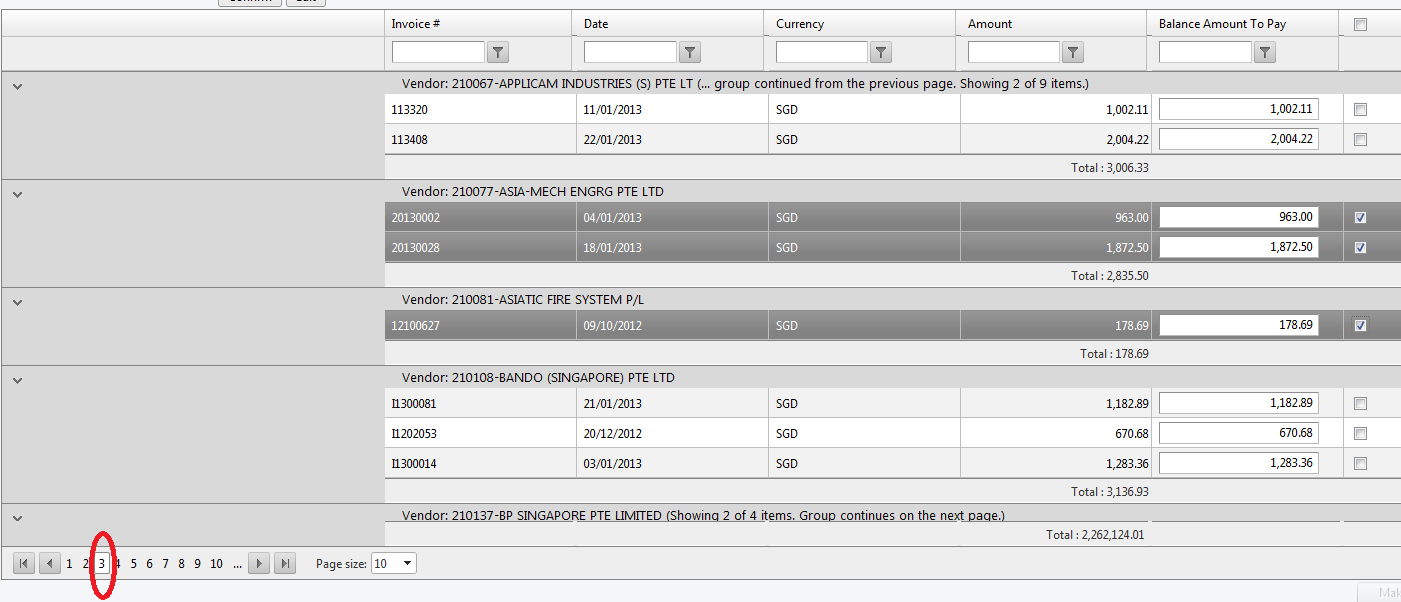
Task: Sort by the Invoice # column header
Action: pos(416,24)
